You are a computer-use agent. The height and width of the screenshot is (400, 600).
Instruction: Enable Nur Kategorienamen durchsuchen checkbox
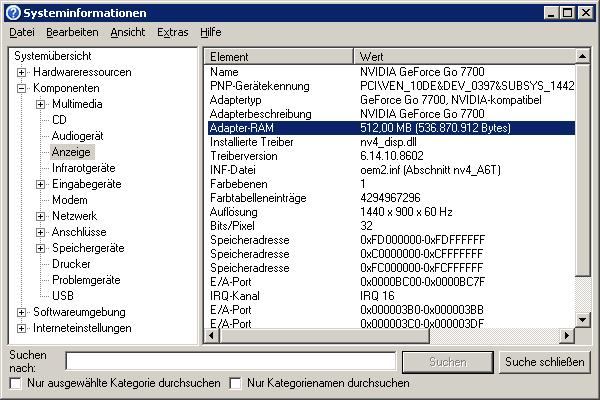[x=235, y=383]
